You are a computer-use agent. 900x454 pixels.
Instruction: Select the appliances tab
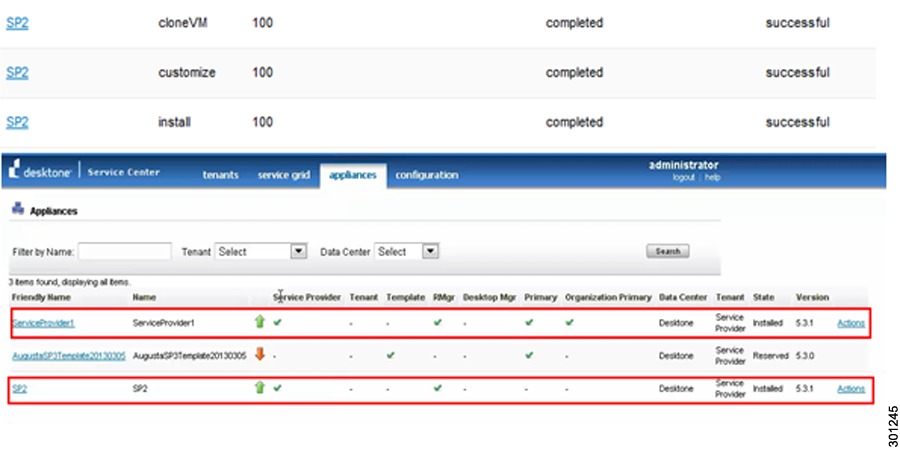point(352,175)
